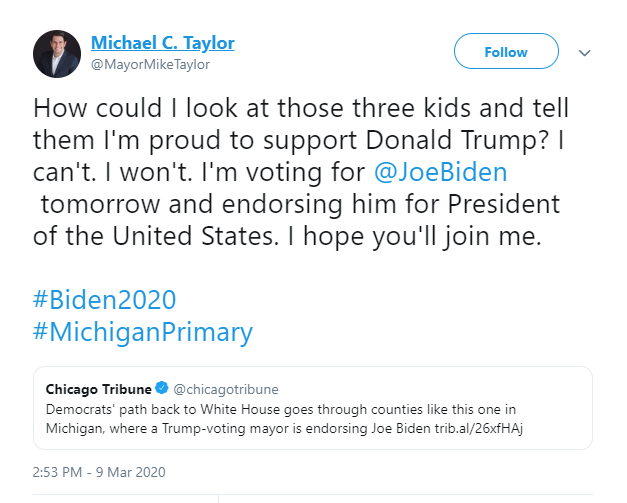The width and height of the screenshot is (627, 503).
Task: Click the Chicago Tribune verified badge
Action: pos(162,389)
